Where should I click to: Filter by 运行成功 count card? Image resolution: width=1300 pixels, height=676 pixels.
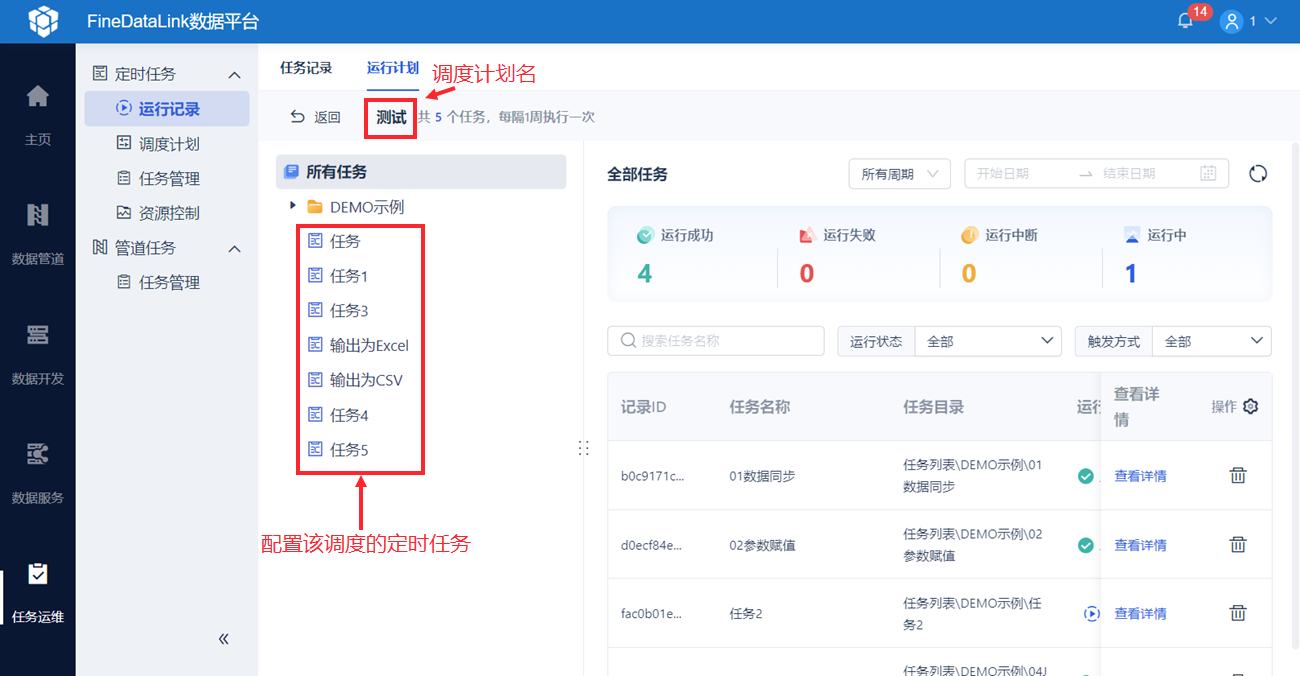coord(693,255)
